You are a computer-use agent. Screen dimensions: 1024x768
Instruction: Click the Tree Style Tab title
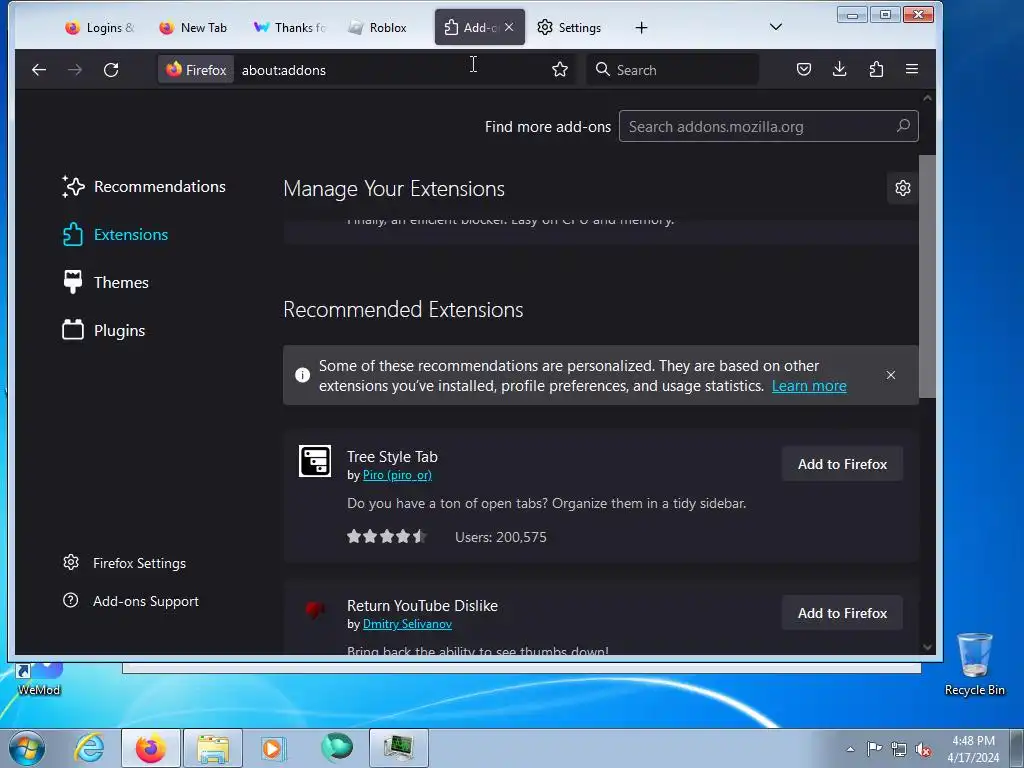coord(392,456)
